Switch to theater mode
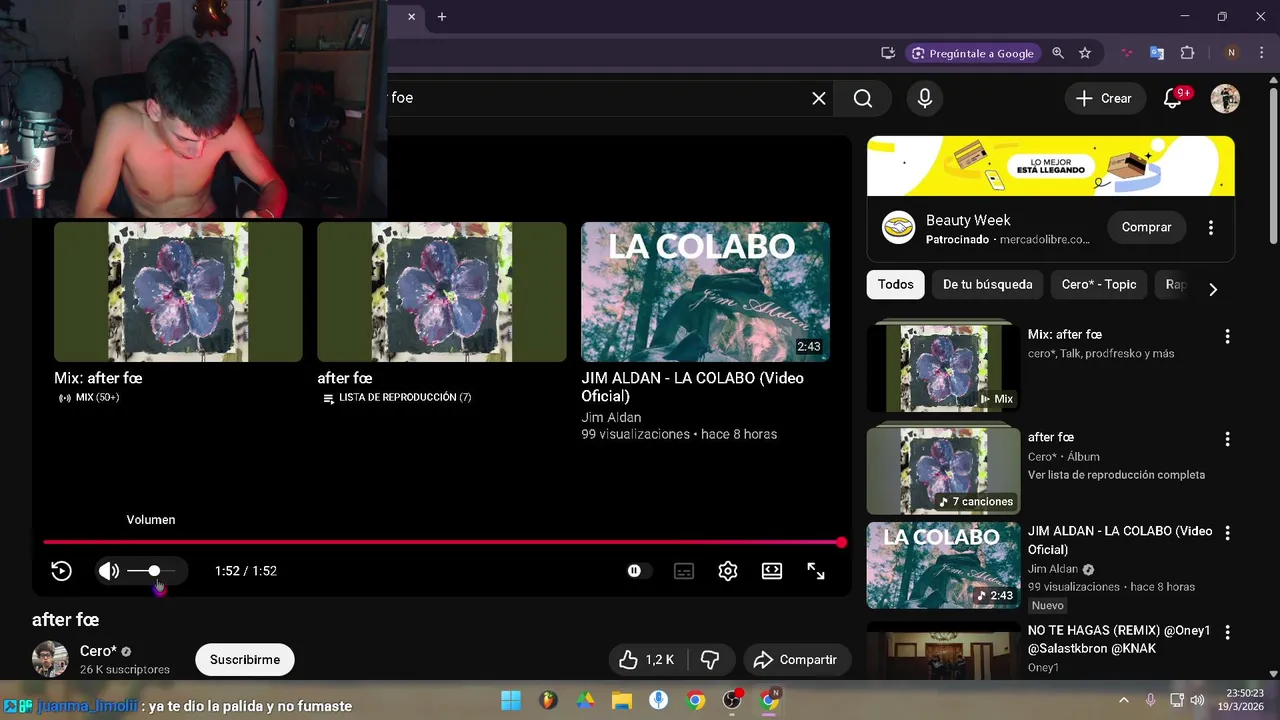The image size is (1280, 720). point(772,571)
